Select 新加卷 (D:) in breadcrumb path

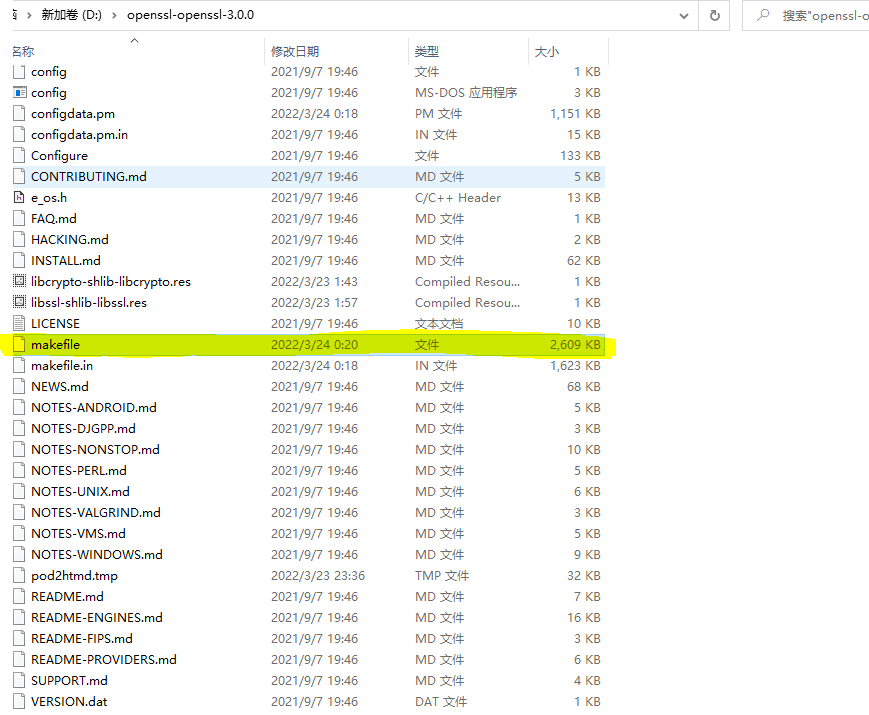click(x=71, y=15)
